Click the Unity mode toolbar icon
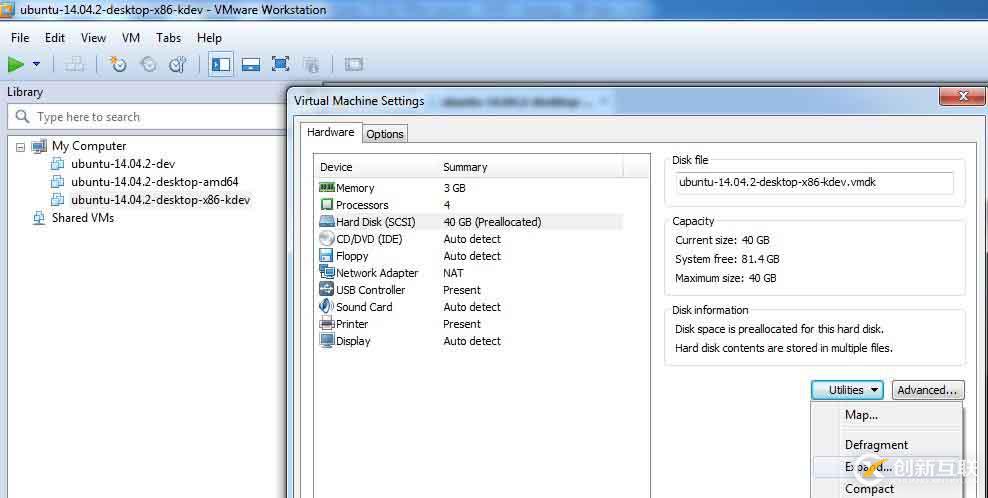This screenshot has width=988, height=498. pos(311,64)
